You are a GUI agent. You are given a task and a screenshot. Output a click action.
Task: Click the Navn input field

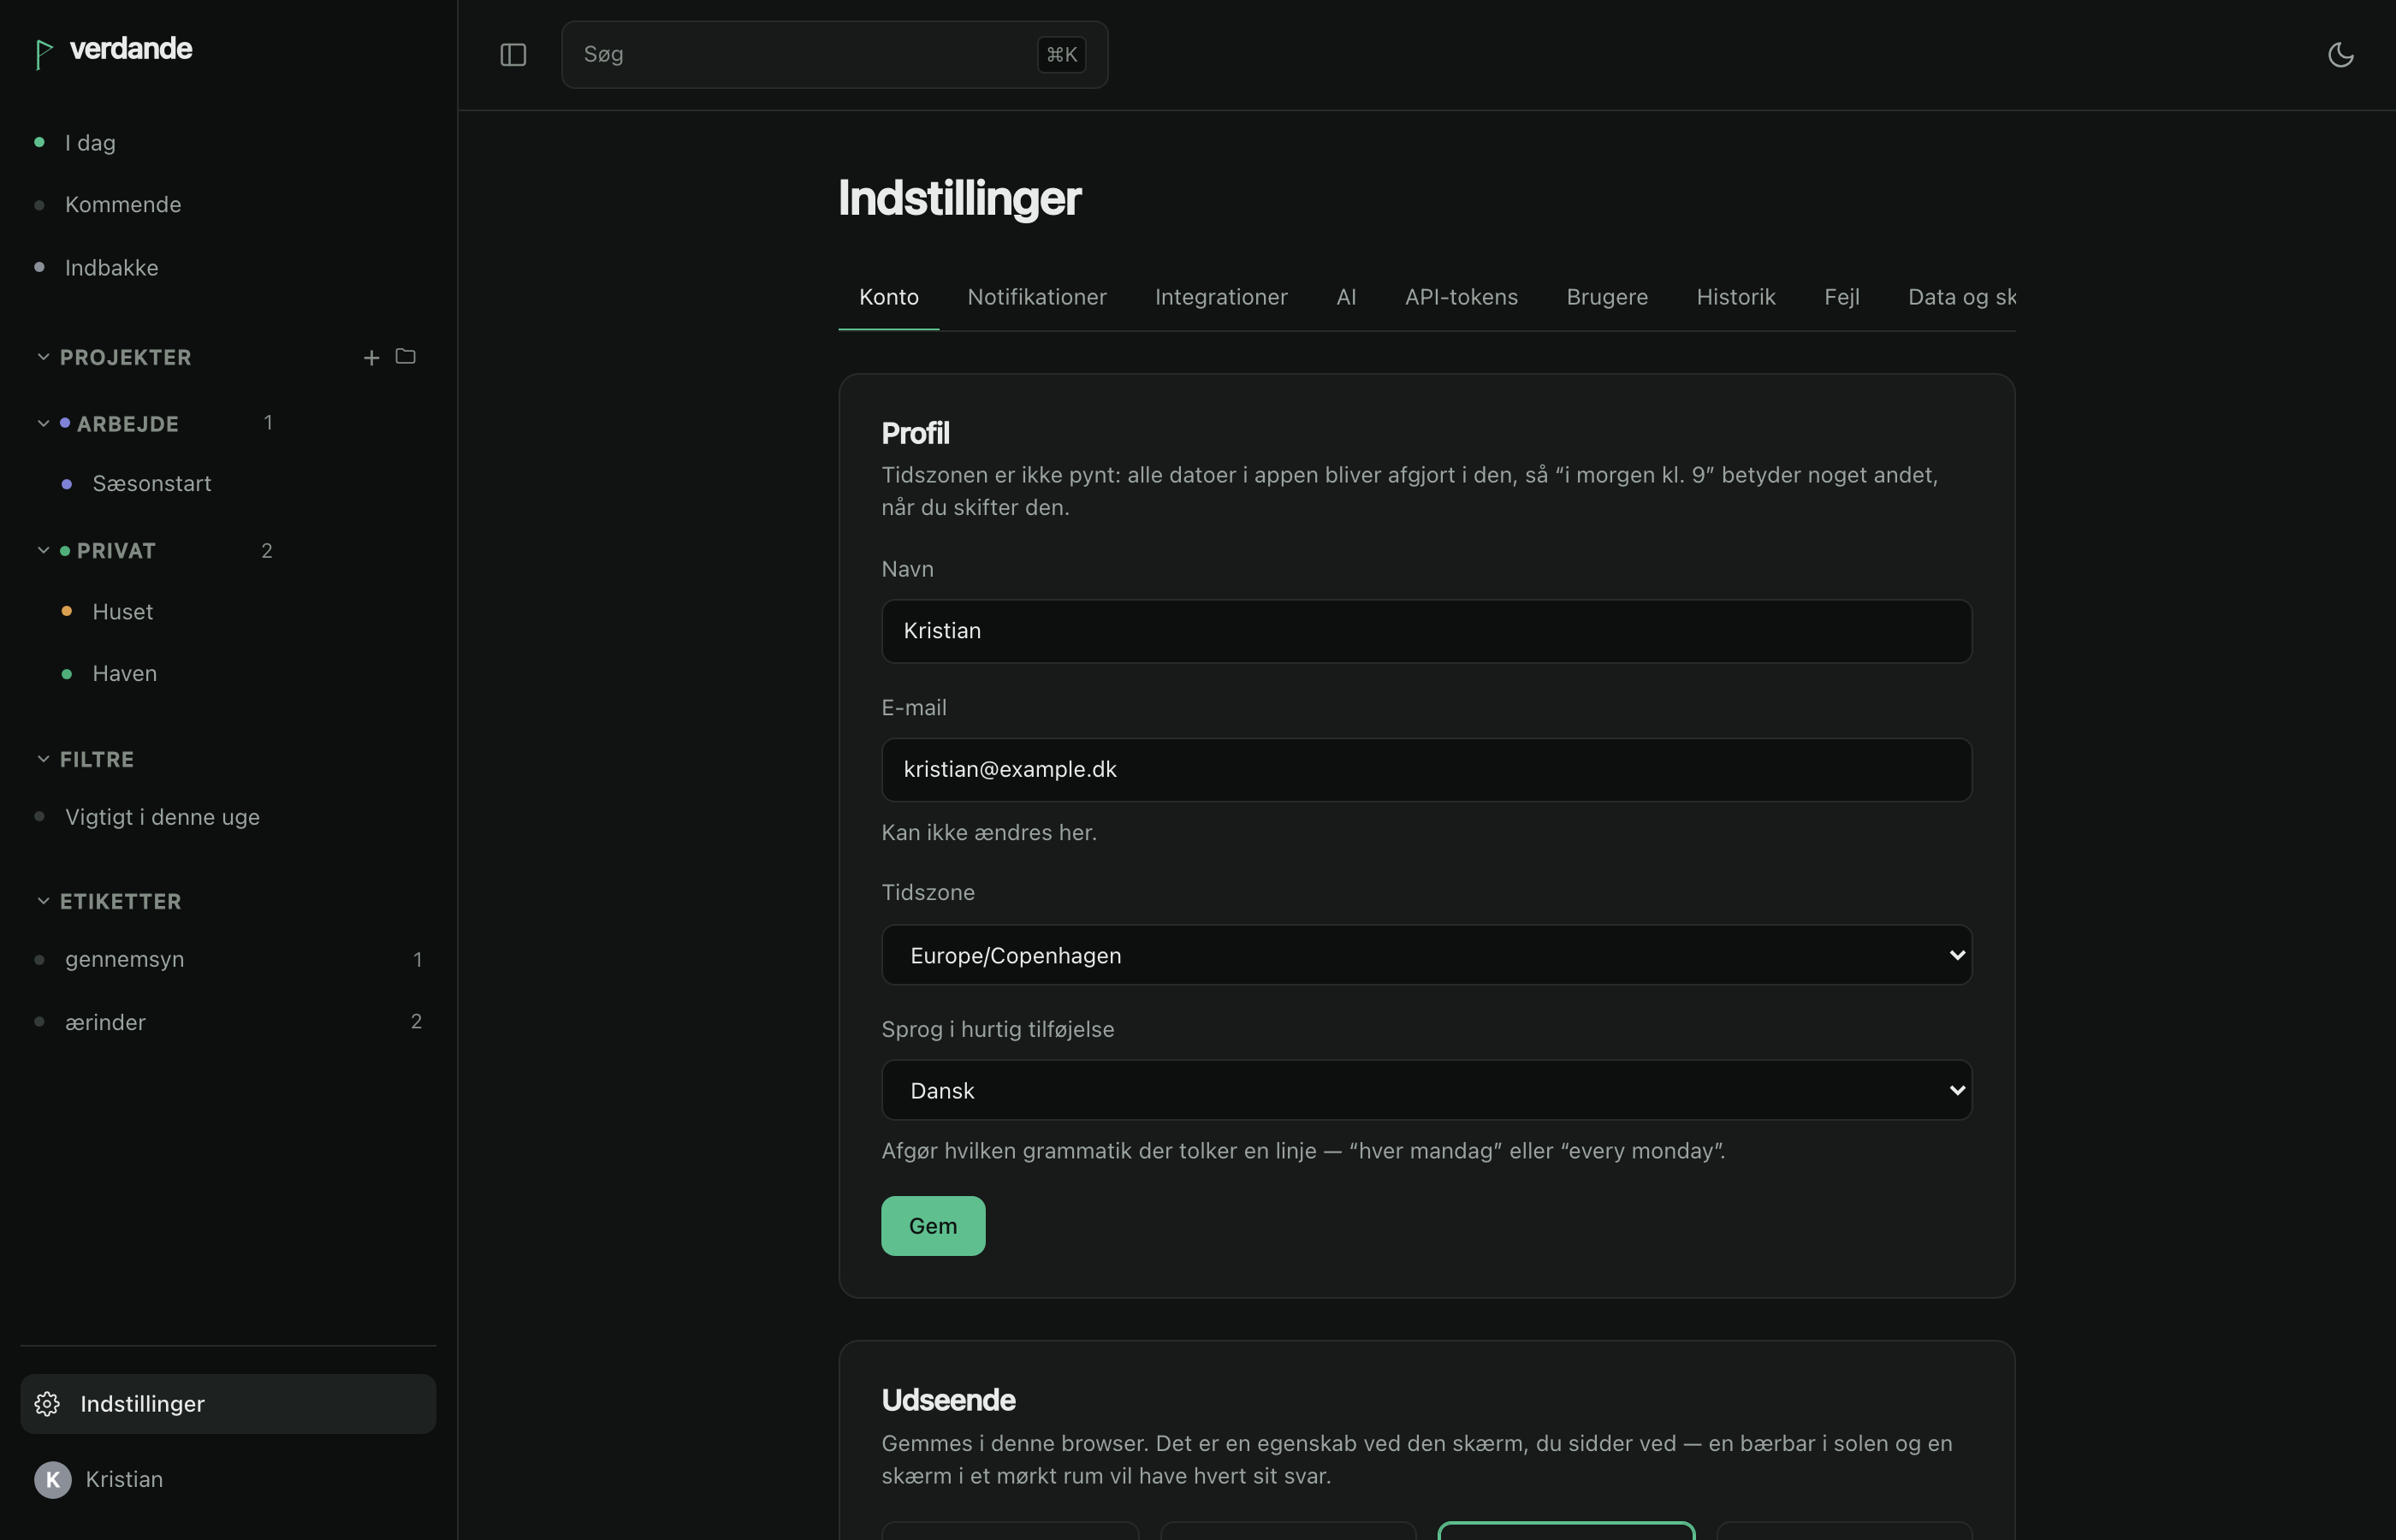click(1426, 631)
